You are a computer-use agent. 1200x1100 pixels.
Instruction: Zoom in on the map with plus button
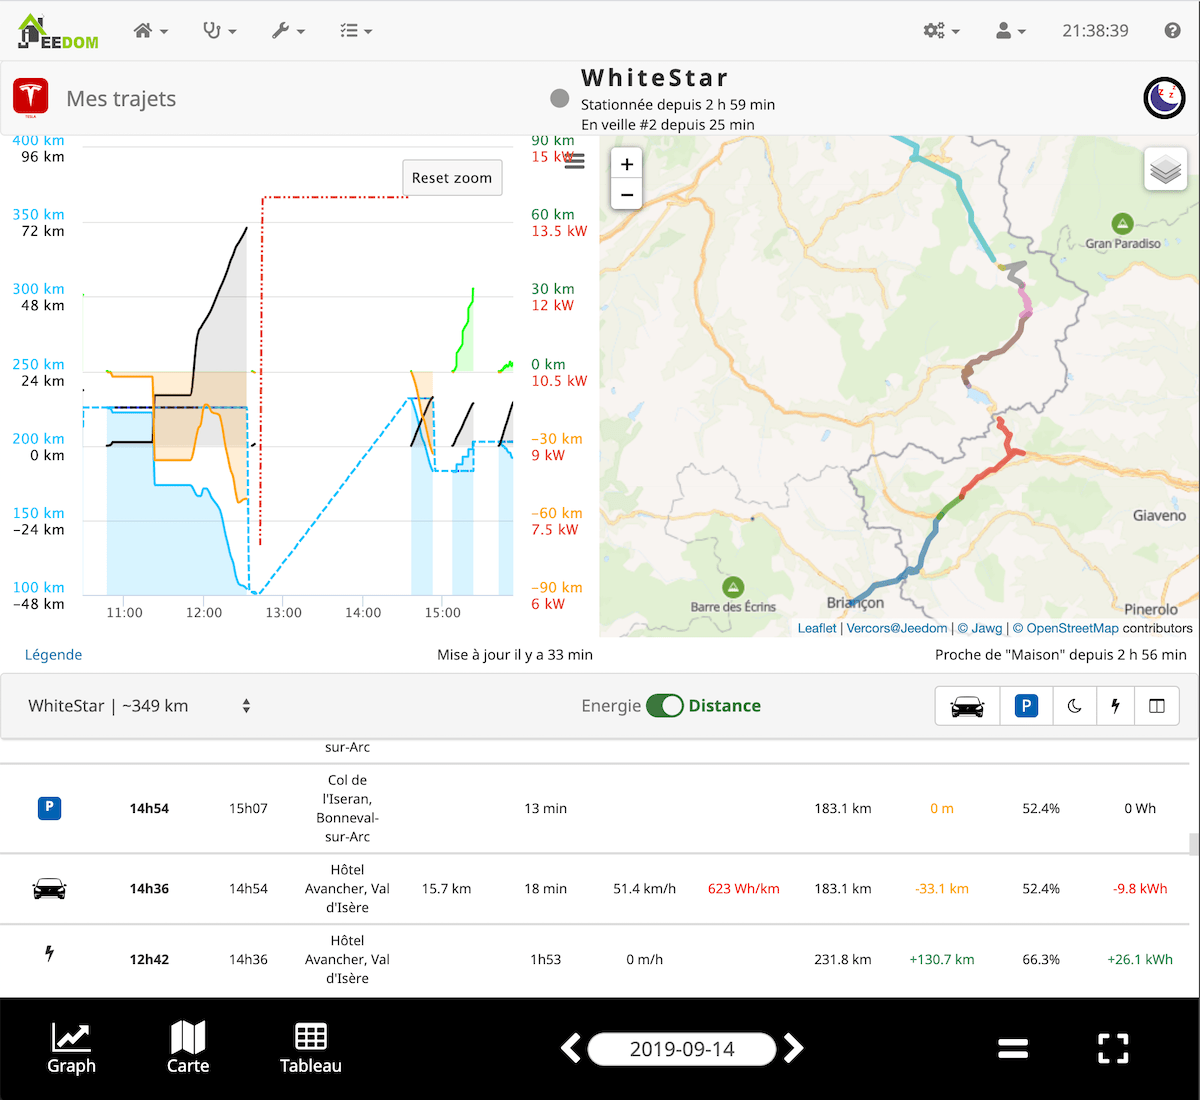coord(626,163)
